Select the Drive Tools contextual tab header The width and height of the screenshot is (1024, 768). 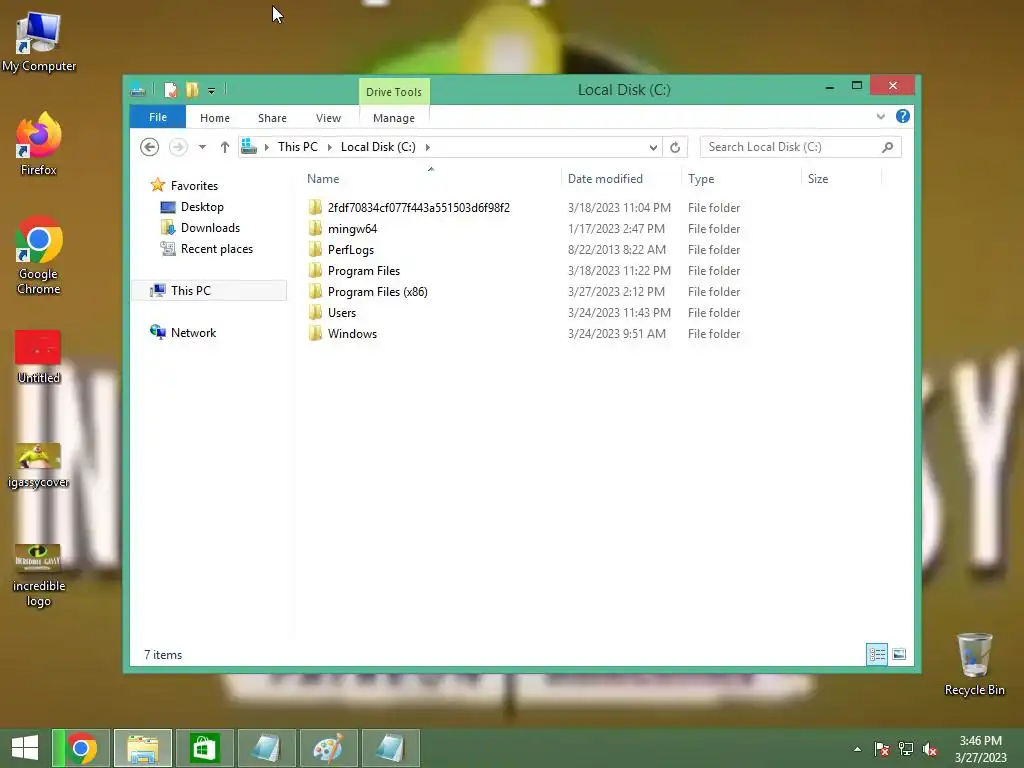(x=394, y=92)
